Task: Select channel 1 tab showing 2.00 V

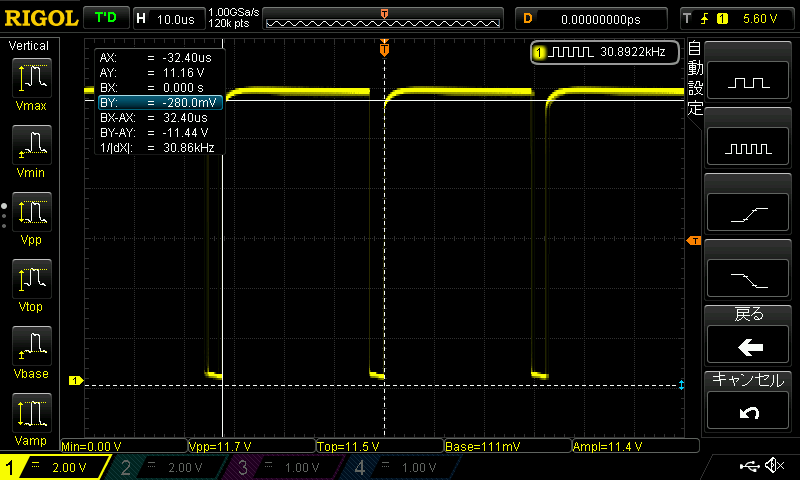Action: coord(54,467)
